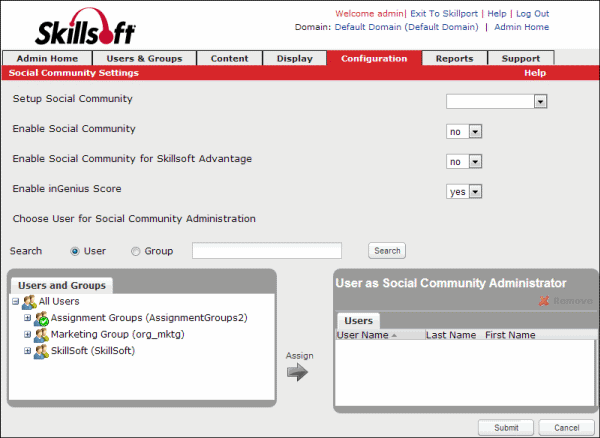The image size is (600, 438).
Task: Open Help in the red settings bar
Action: click(535, 73)
